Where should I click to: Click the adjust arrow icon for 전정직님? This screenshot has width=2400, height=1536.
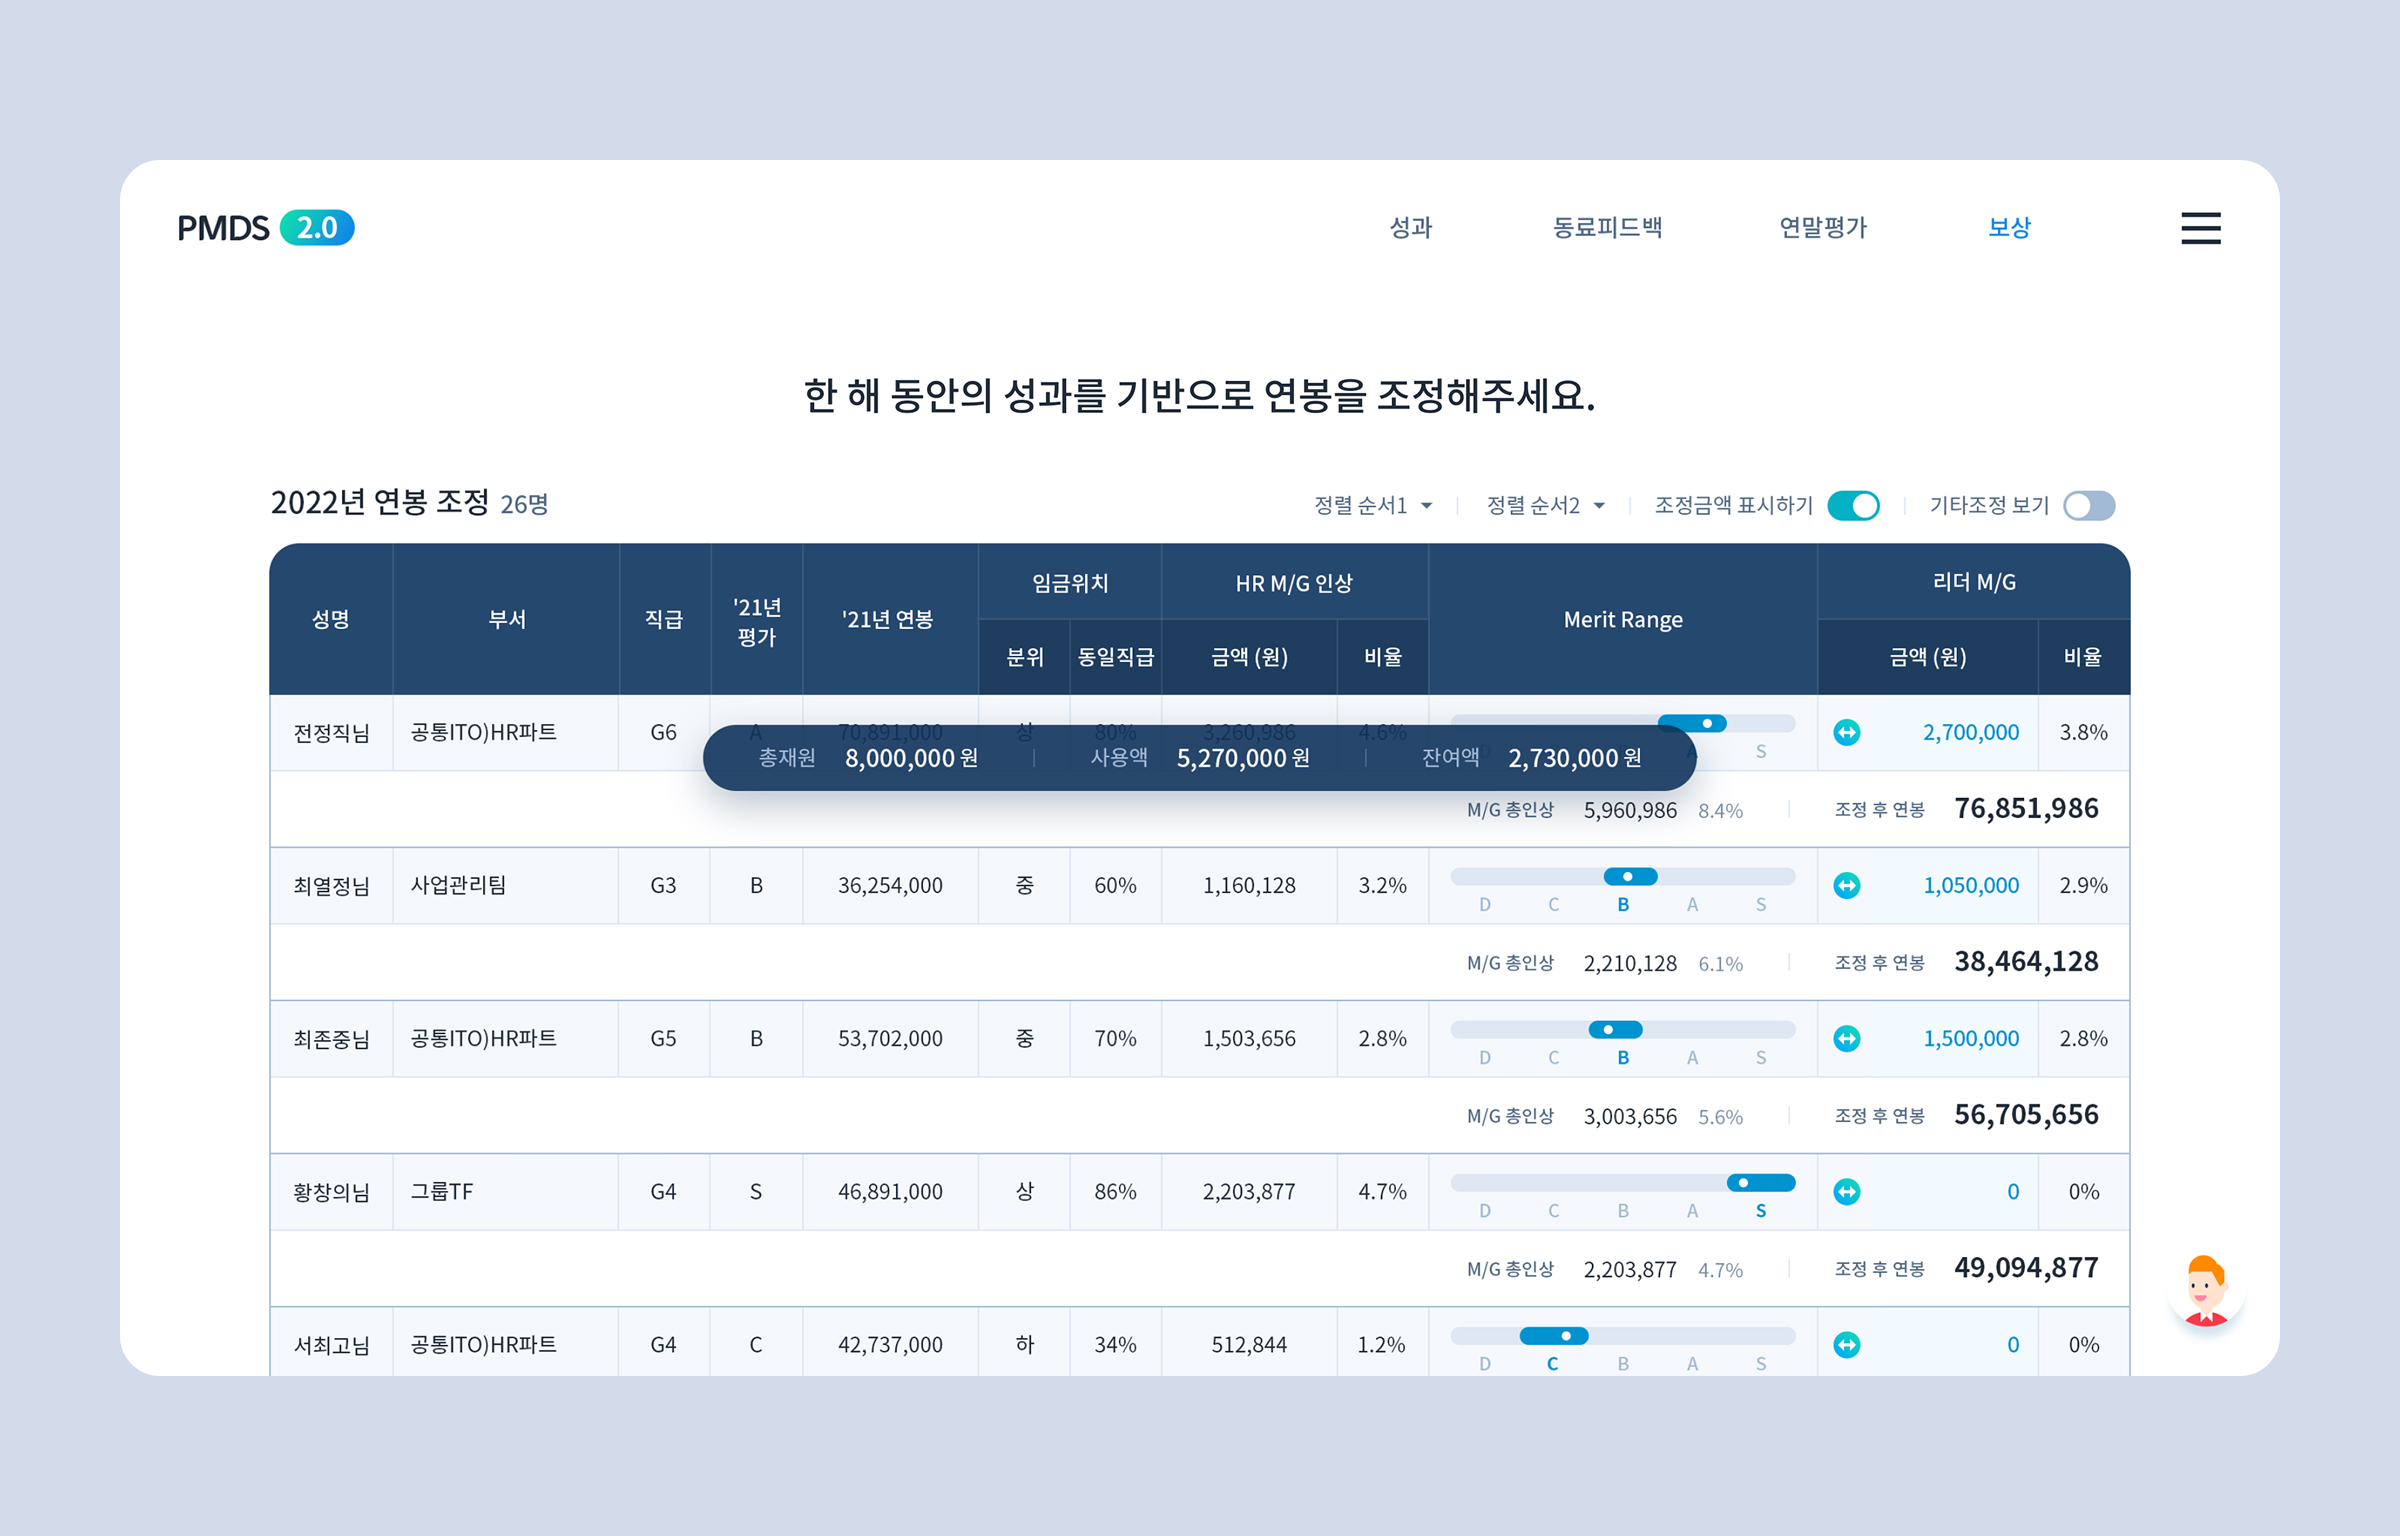coord(1847,732)
